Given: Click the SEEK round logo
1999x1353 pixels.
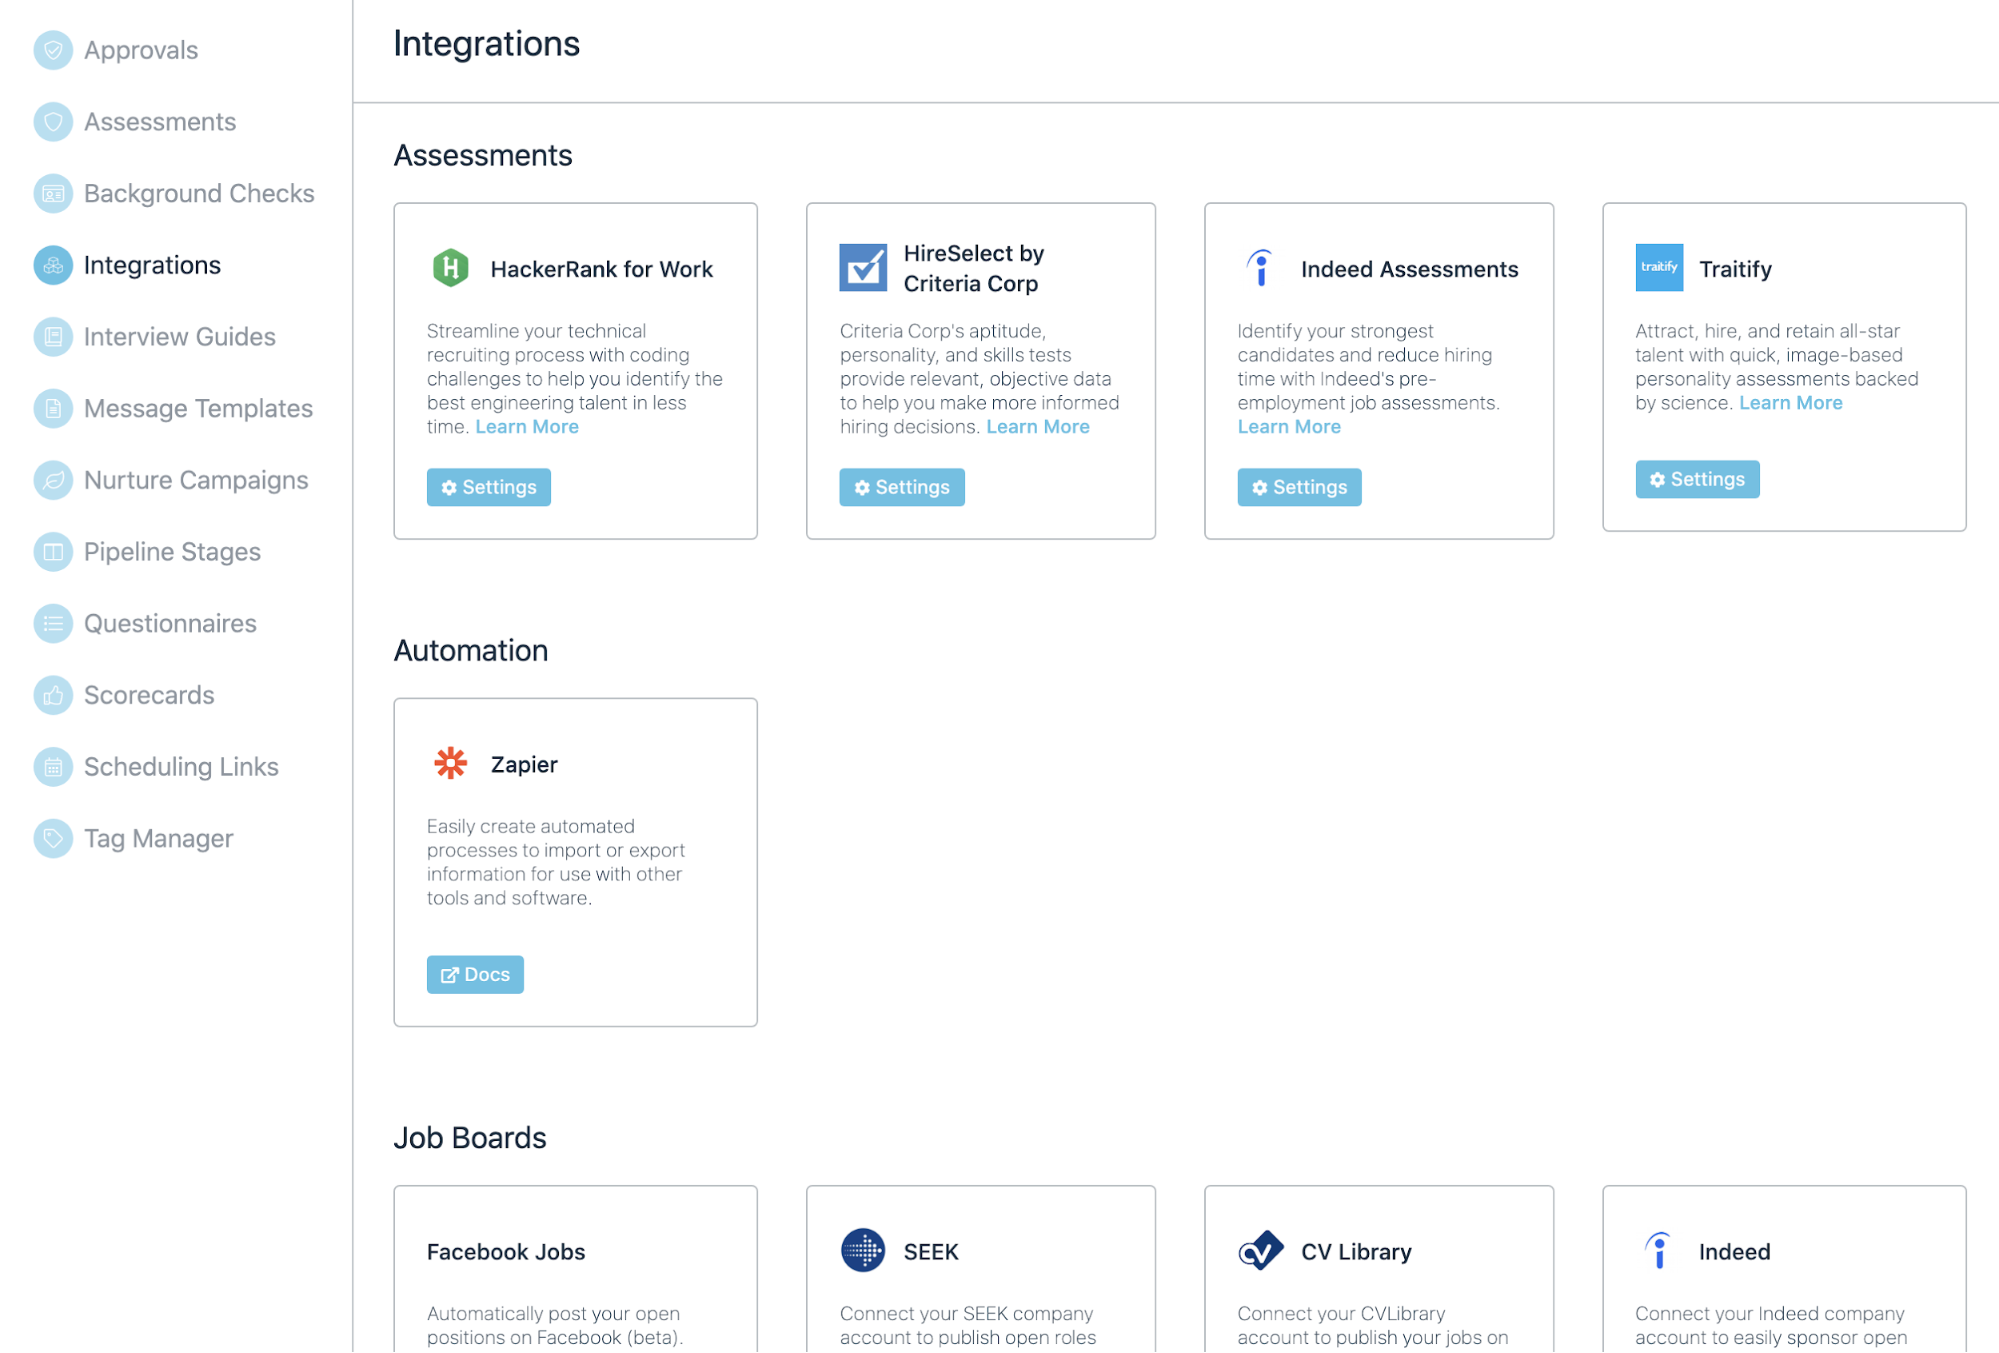Looking at the screenshot, I should point(863,1250).
